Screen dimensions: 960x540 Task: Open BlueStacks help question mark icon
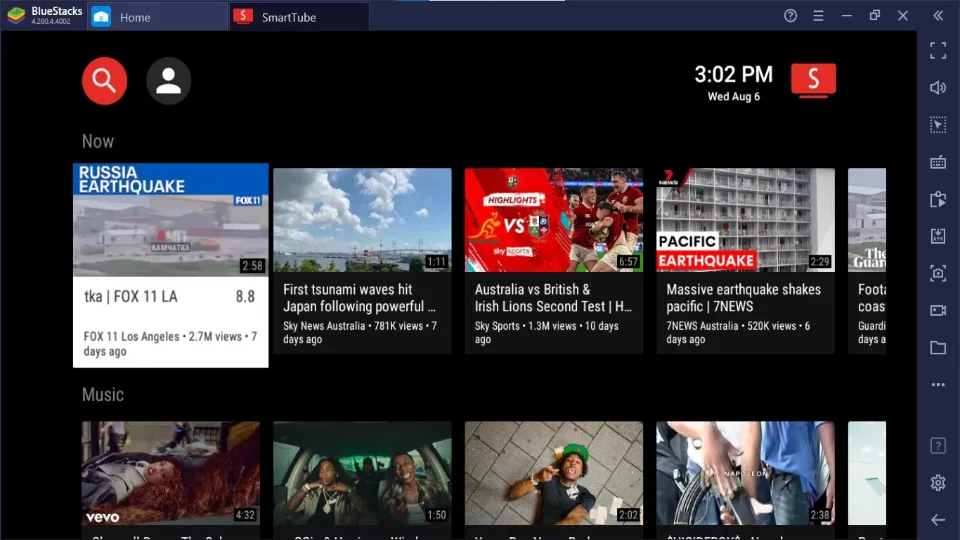pyautogui.click(x=790, y=16)
